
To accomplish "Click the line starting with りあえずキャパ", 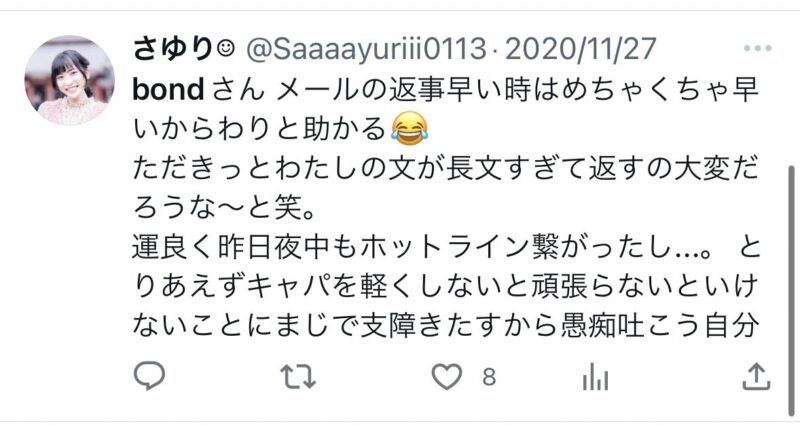I will [x=444, y=286].
